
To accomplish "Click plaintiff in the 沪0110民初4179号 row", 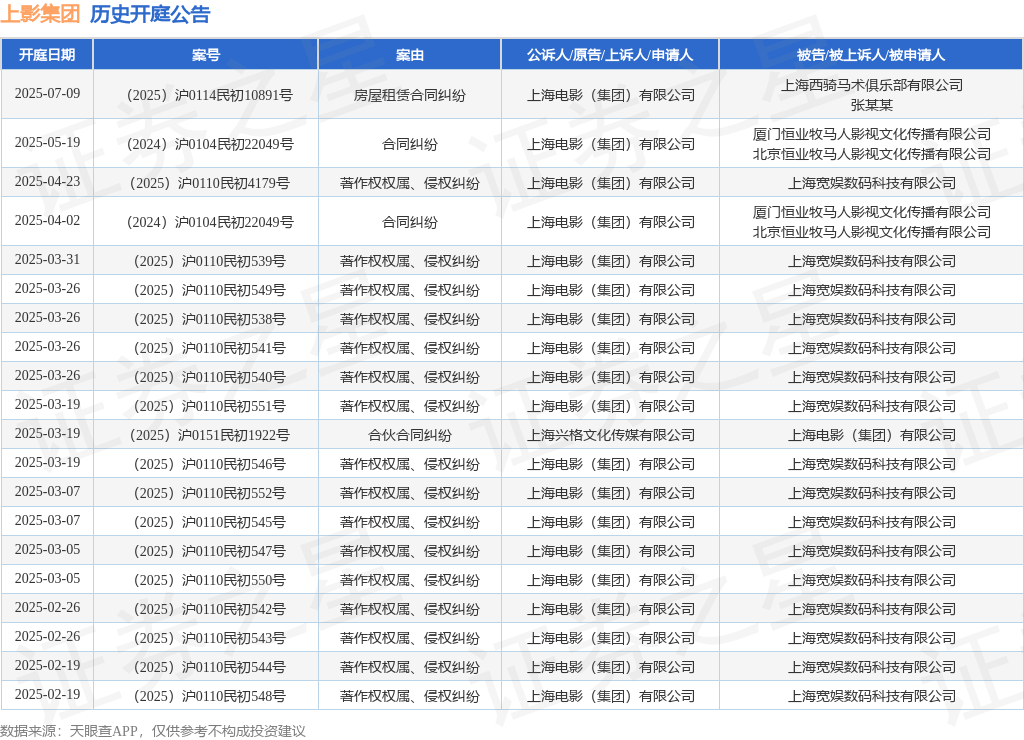I will click(x=611, y=184).
